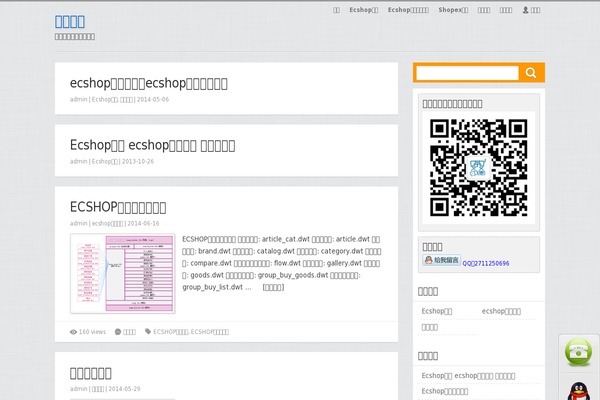Click the admin author link dated 2014-05-06

pyautogui.click(x=78, y=99)
